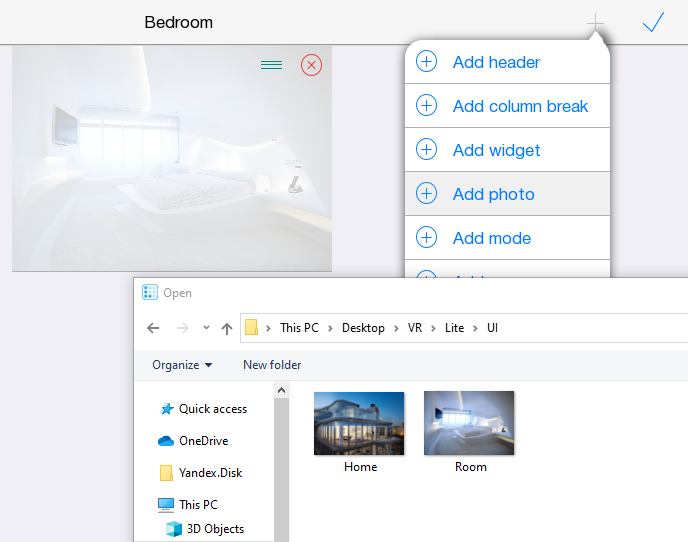The image size is (688, 542).
Task: Click the plus circle beside Add mode
Action: point(426,237)
